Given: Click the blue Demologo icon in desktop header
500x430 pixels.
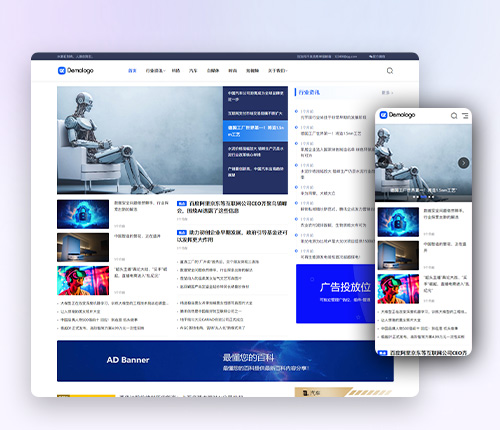Looking at the screenshot, I should [62, 71].
